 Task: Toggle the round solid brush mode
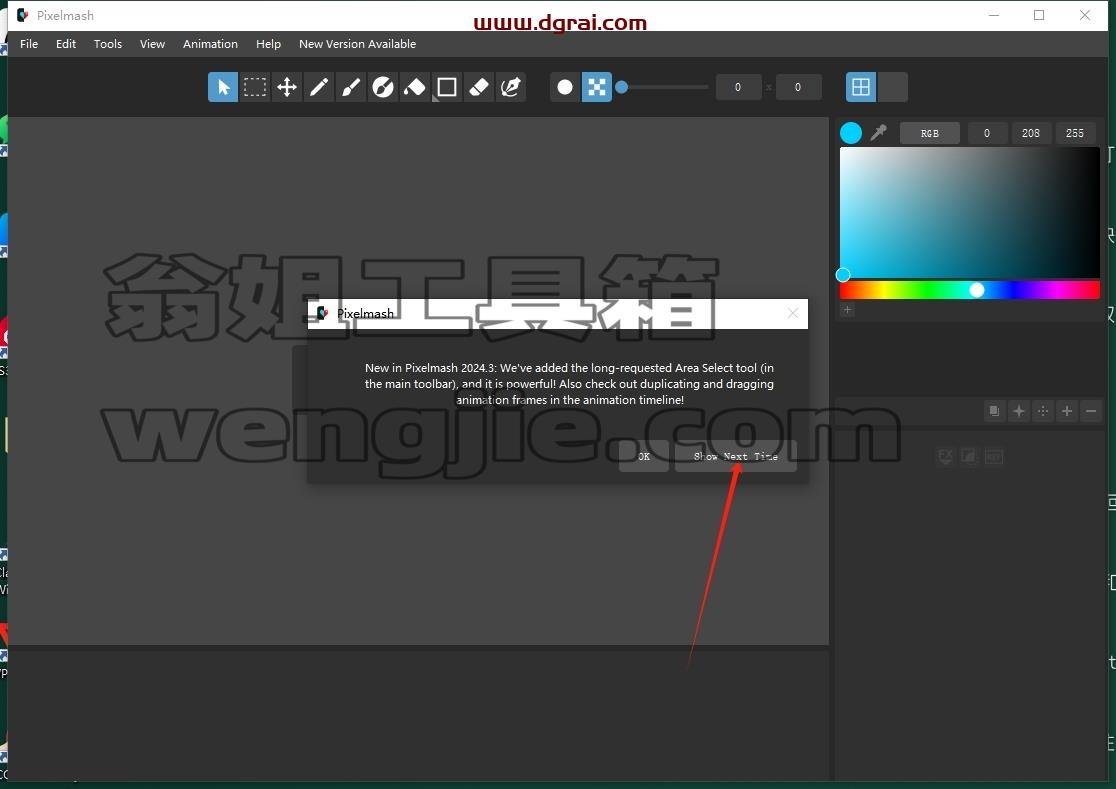click(564, 88)
